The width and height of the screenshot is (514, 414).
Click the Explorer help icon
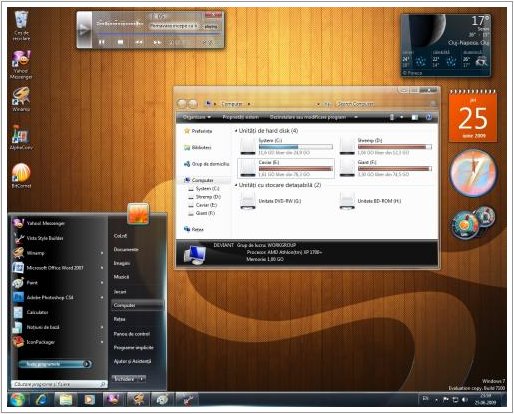[x=429, y=117]
